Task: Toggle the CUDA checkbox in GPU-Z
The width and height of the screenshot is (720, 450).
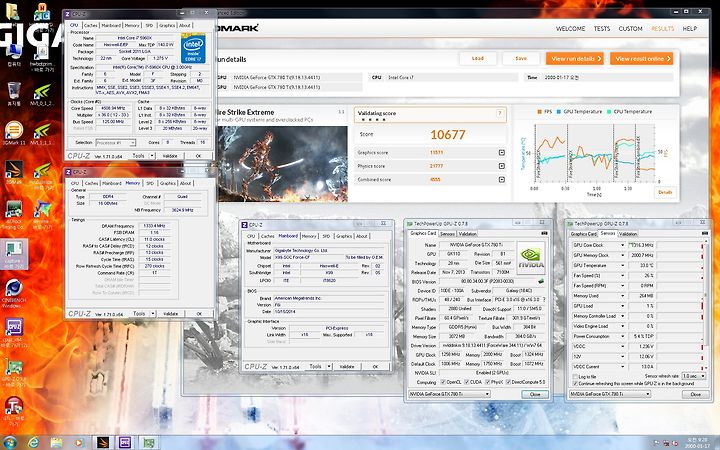Action: tap(467, 382)
